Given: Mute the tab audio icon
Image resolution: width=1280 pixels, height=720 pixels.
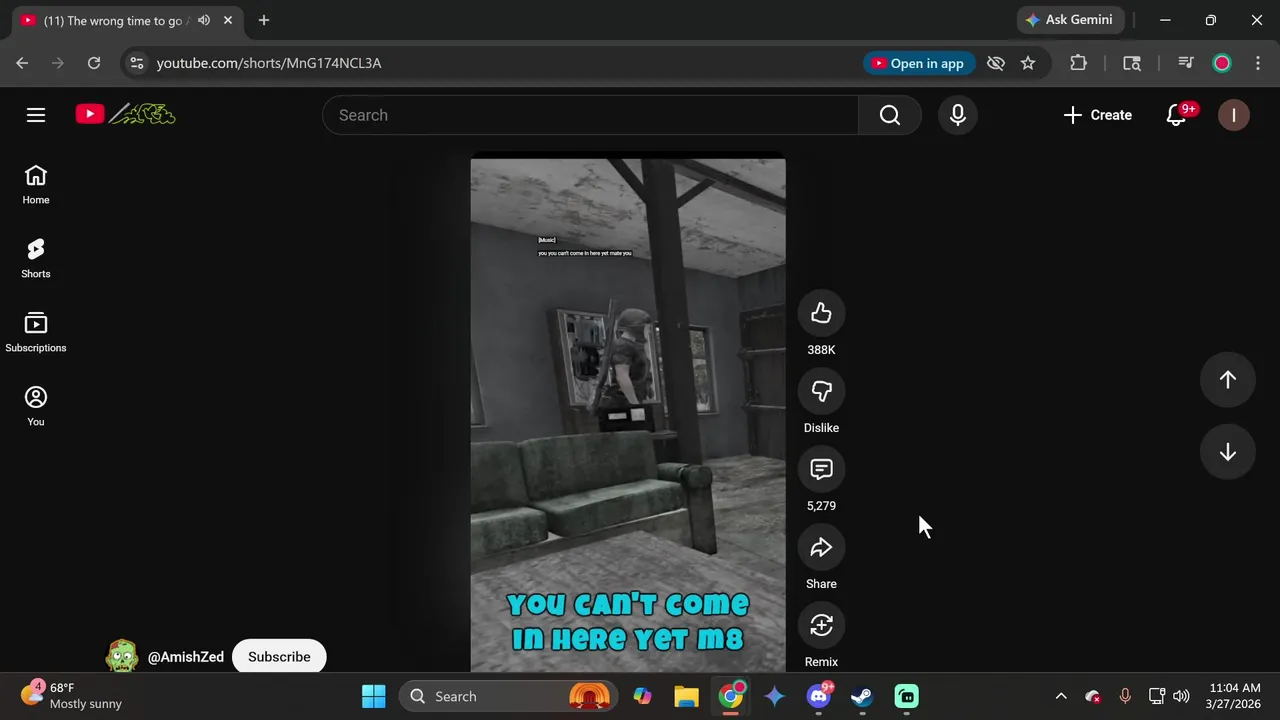Looking at the screenshot, I should [204, 20].
